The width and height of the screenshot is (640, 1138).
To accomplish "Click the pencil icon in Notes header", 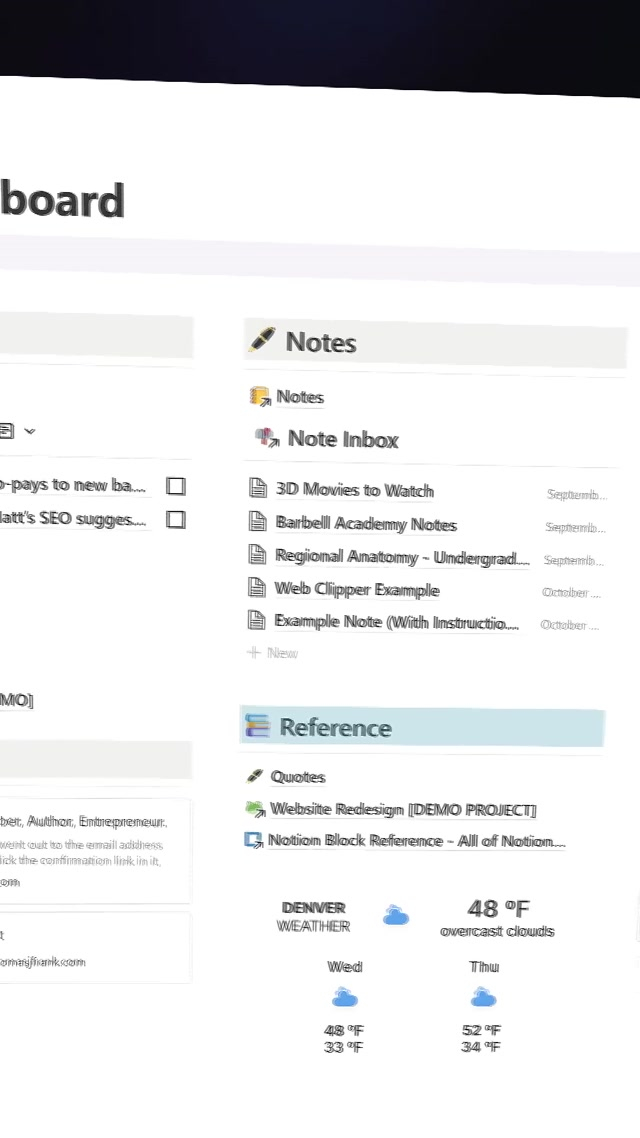I will [x=260, y=340].
